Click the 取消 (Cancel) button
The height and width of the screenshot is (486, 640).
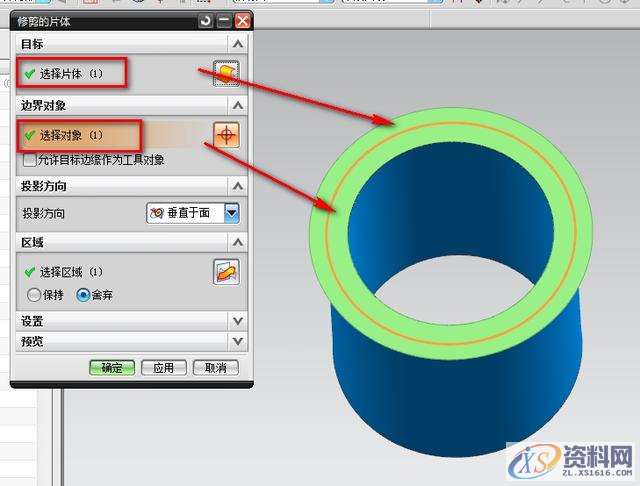click(x=216, y=367)
